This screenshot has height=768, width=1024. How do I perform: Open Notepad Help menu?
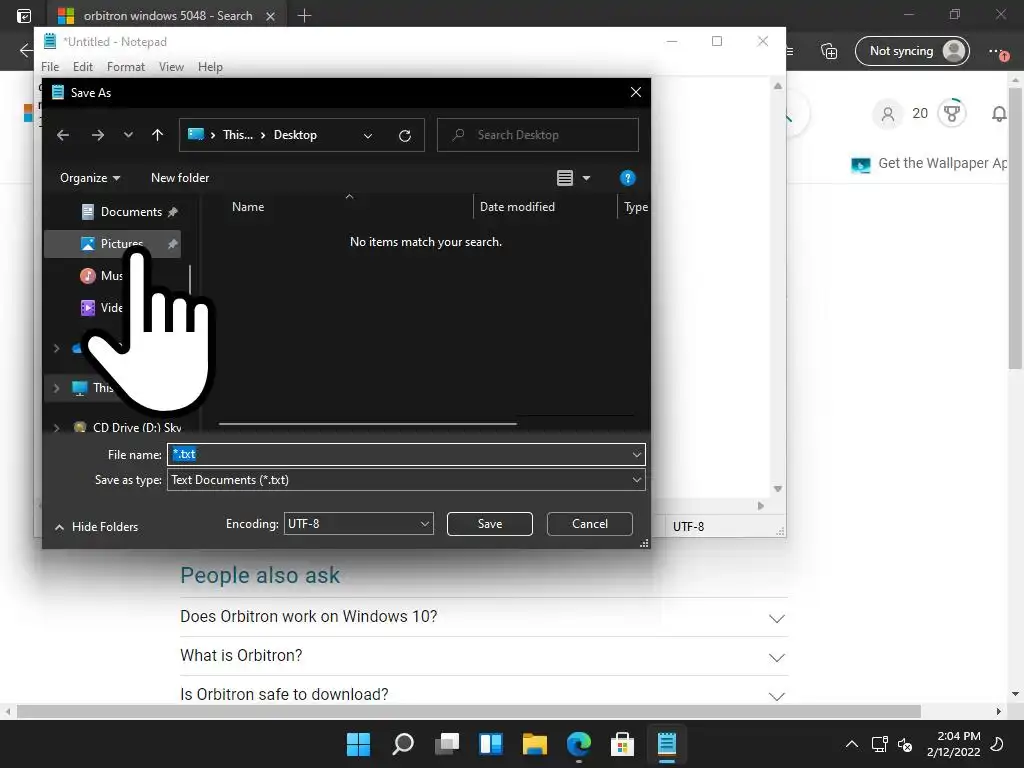click(210, 67)
